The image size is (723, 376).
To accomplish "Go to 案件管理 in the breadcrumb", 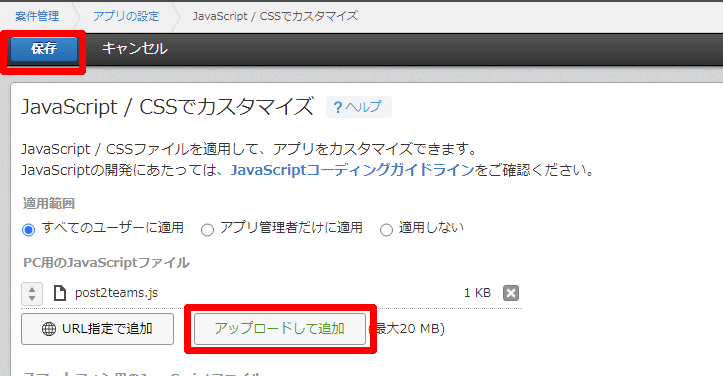I will 37,16.
